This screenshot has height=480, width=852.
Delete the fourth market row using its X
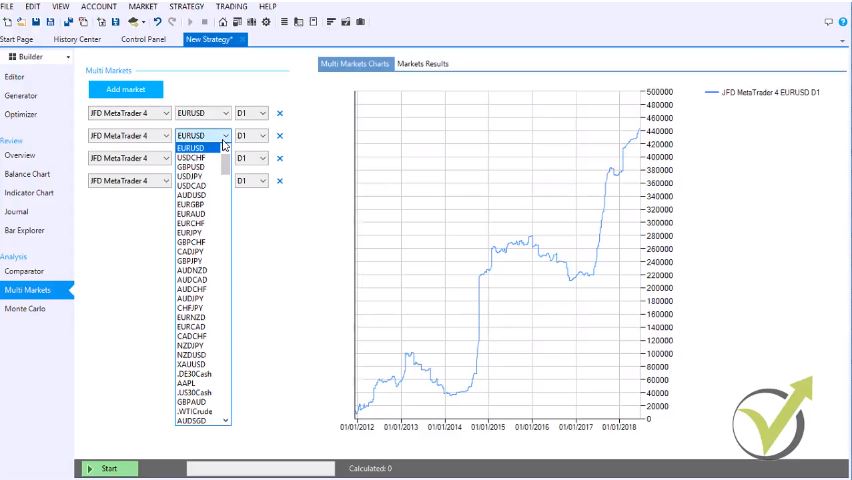pos(279,181)
